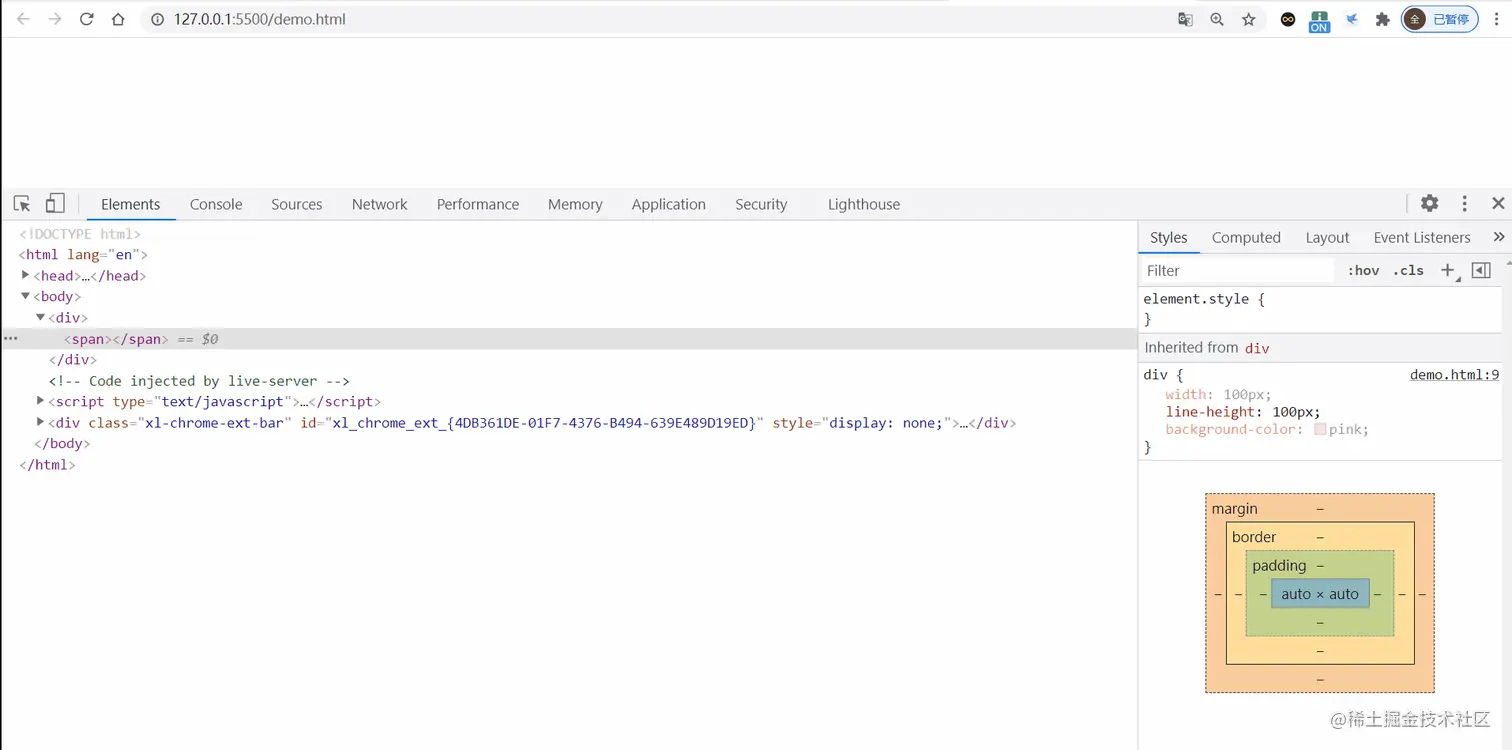
Task: Switch to the Elements tab
Action: [130, 204]
